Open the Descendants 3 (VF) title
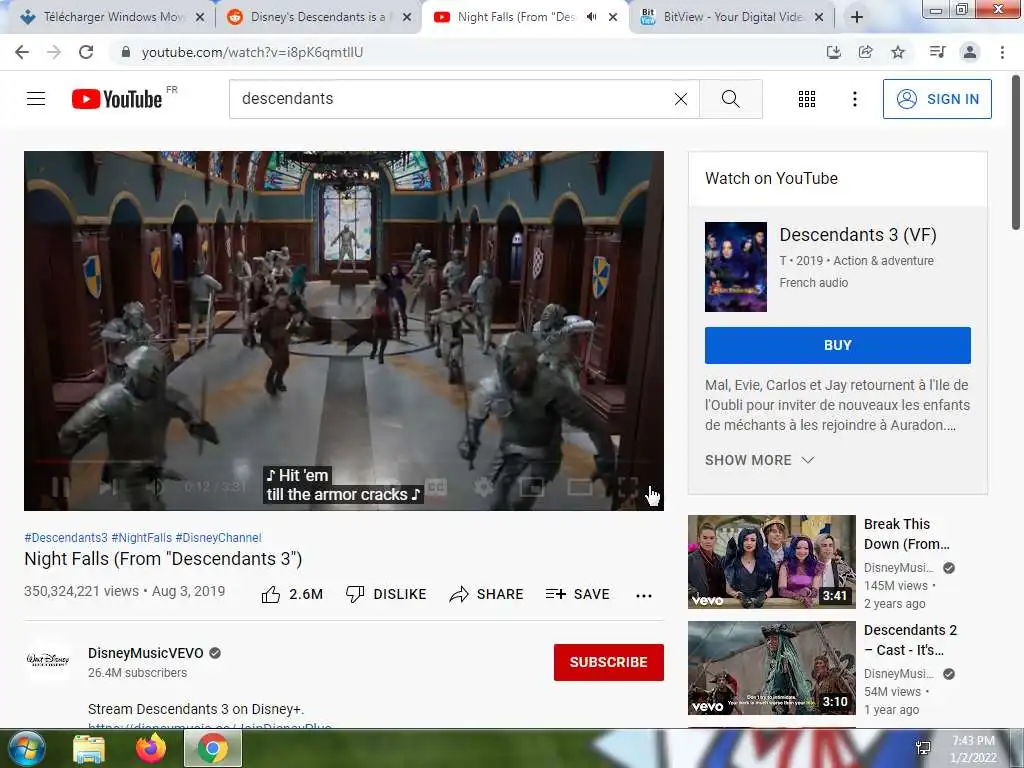This screenshot has height=768, width=1024. [857, 234]
